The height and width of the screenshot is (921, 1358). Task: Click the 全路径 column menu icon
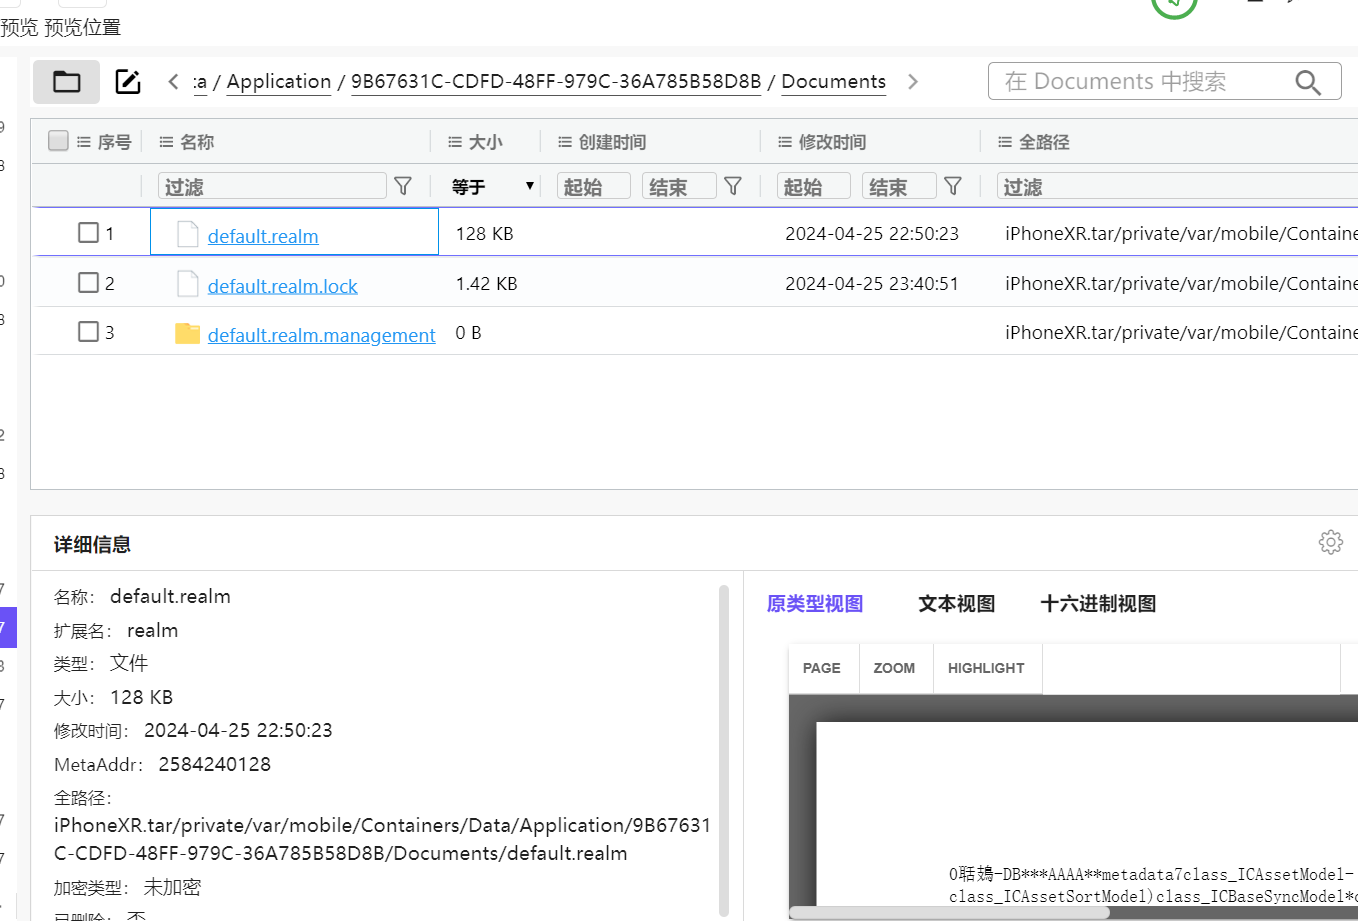1005,142
